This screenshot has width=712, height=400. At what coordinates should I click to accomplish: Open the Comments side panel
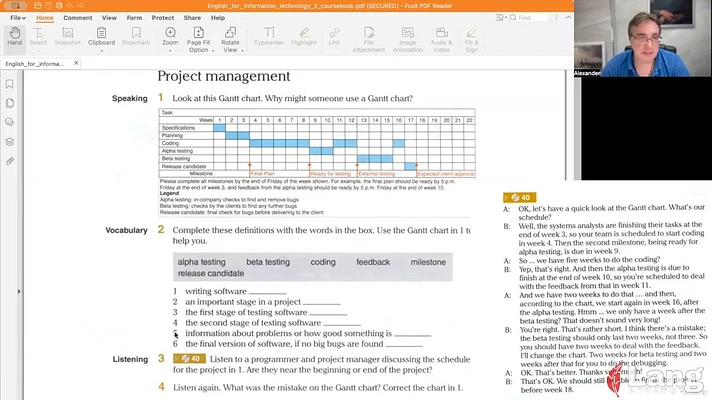pos(10,122)
